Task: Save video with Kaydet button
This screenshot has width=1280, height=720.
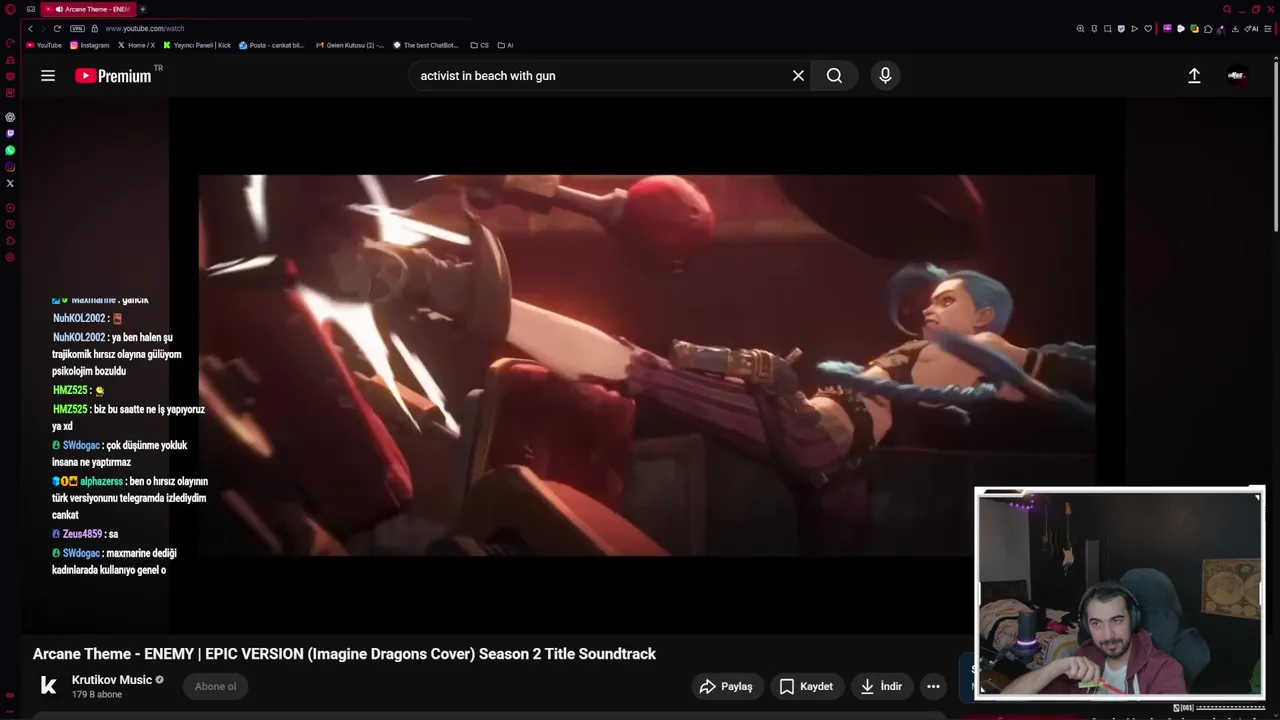Action: 806,686
